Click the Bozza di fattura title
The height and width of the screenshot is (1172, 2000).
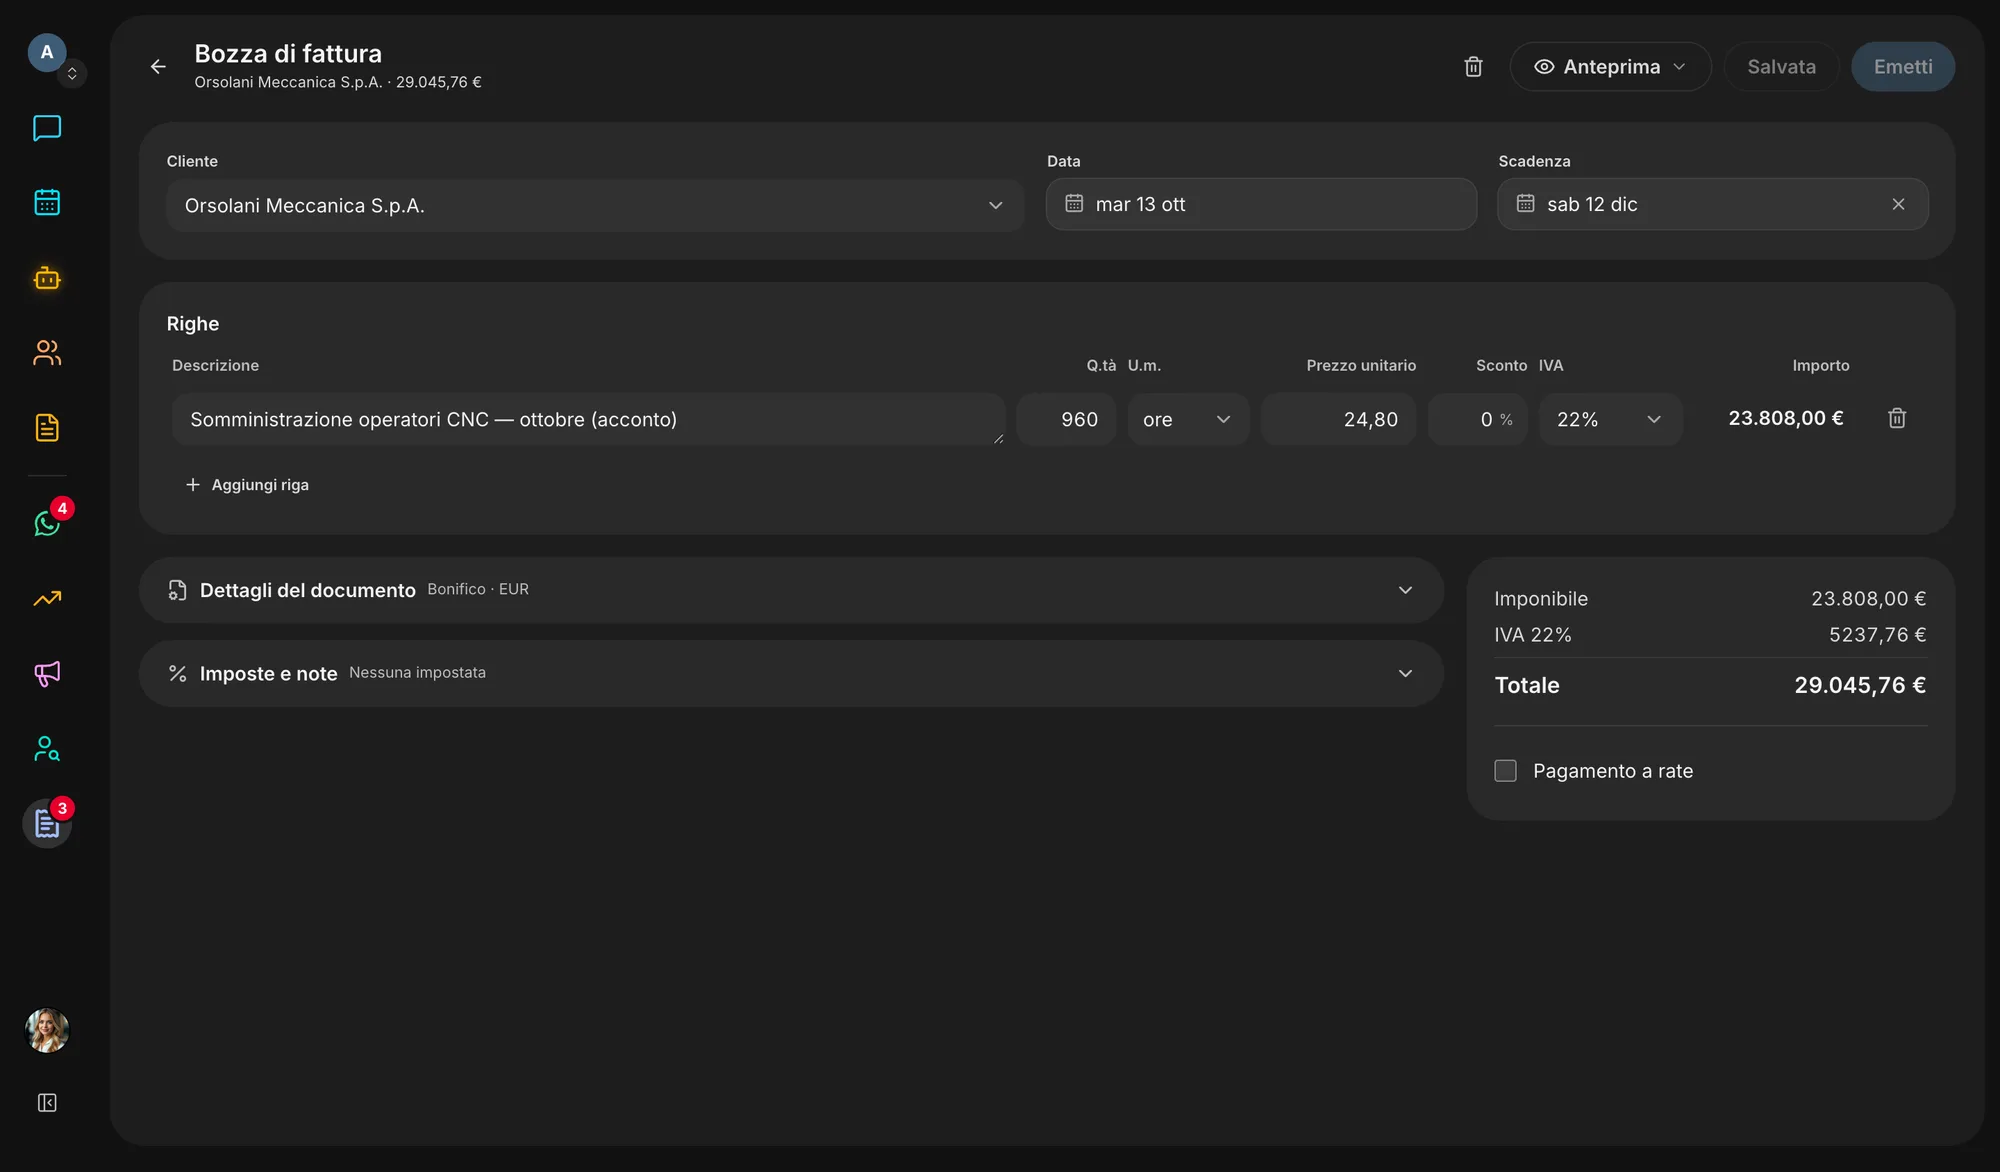[288, 53]
